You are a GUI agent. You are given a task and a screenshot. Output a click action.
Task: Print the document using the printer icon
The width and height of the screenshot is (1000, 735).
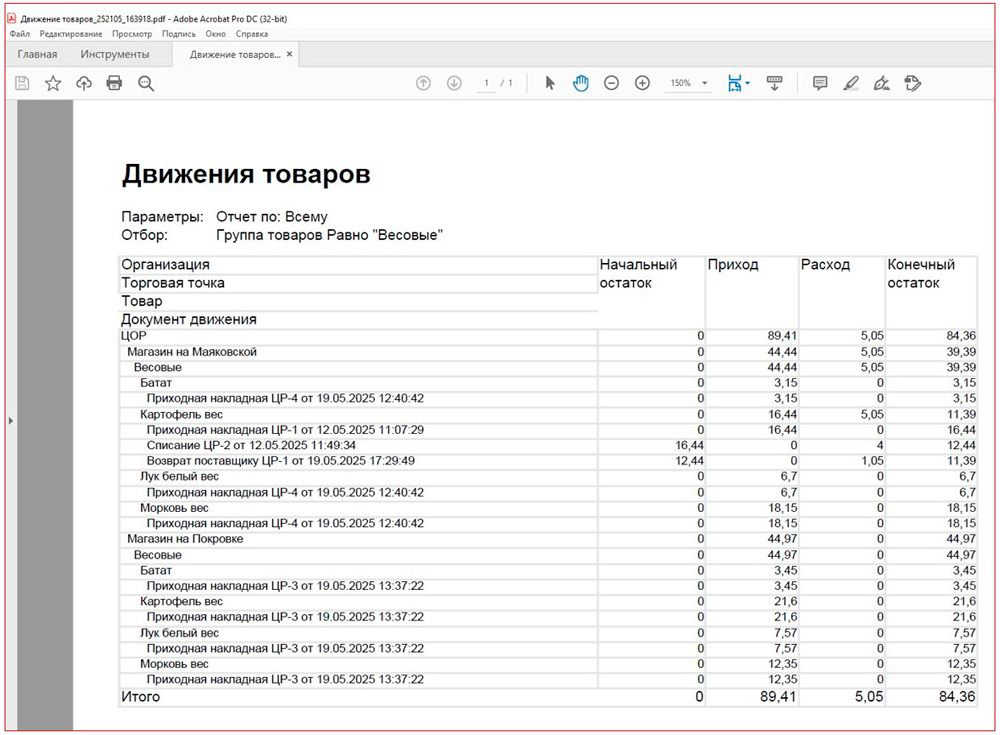tap(114, 83)
